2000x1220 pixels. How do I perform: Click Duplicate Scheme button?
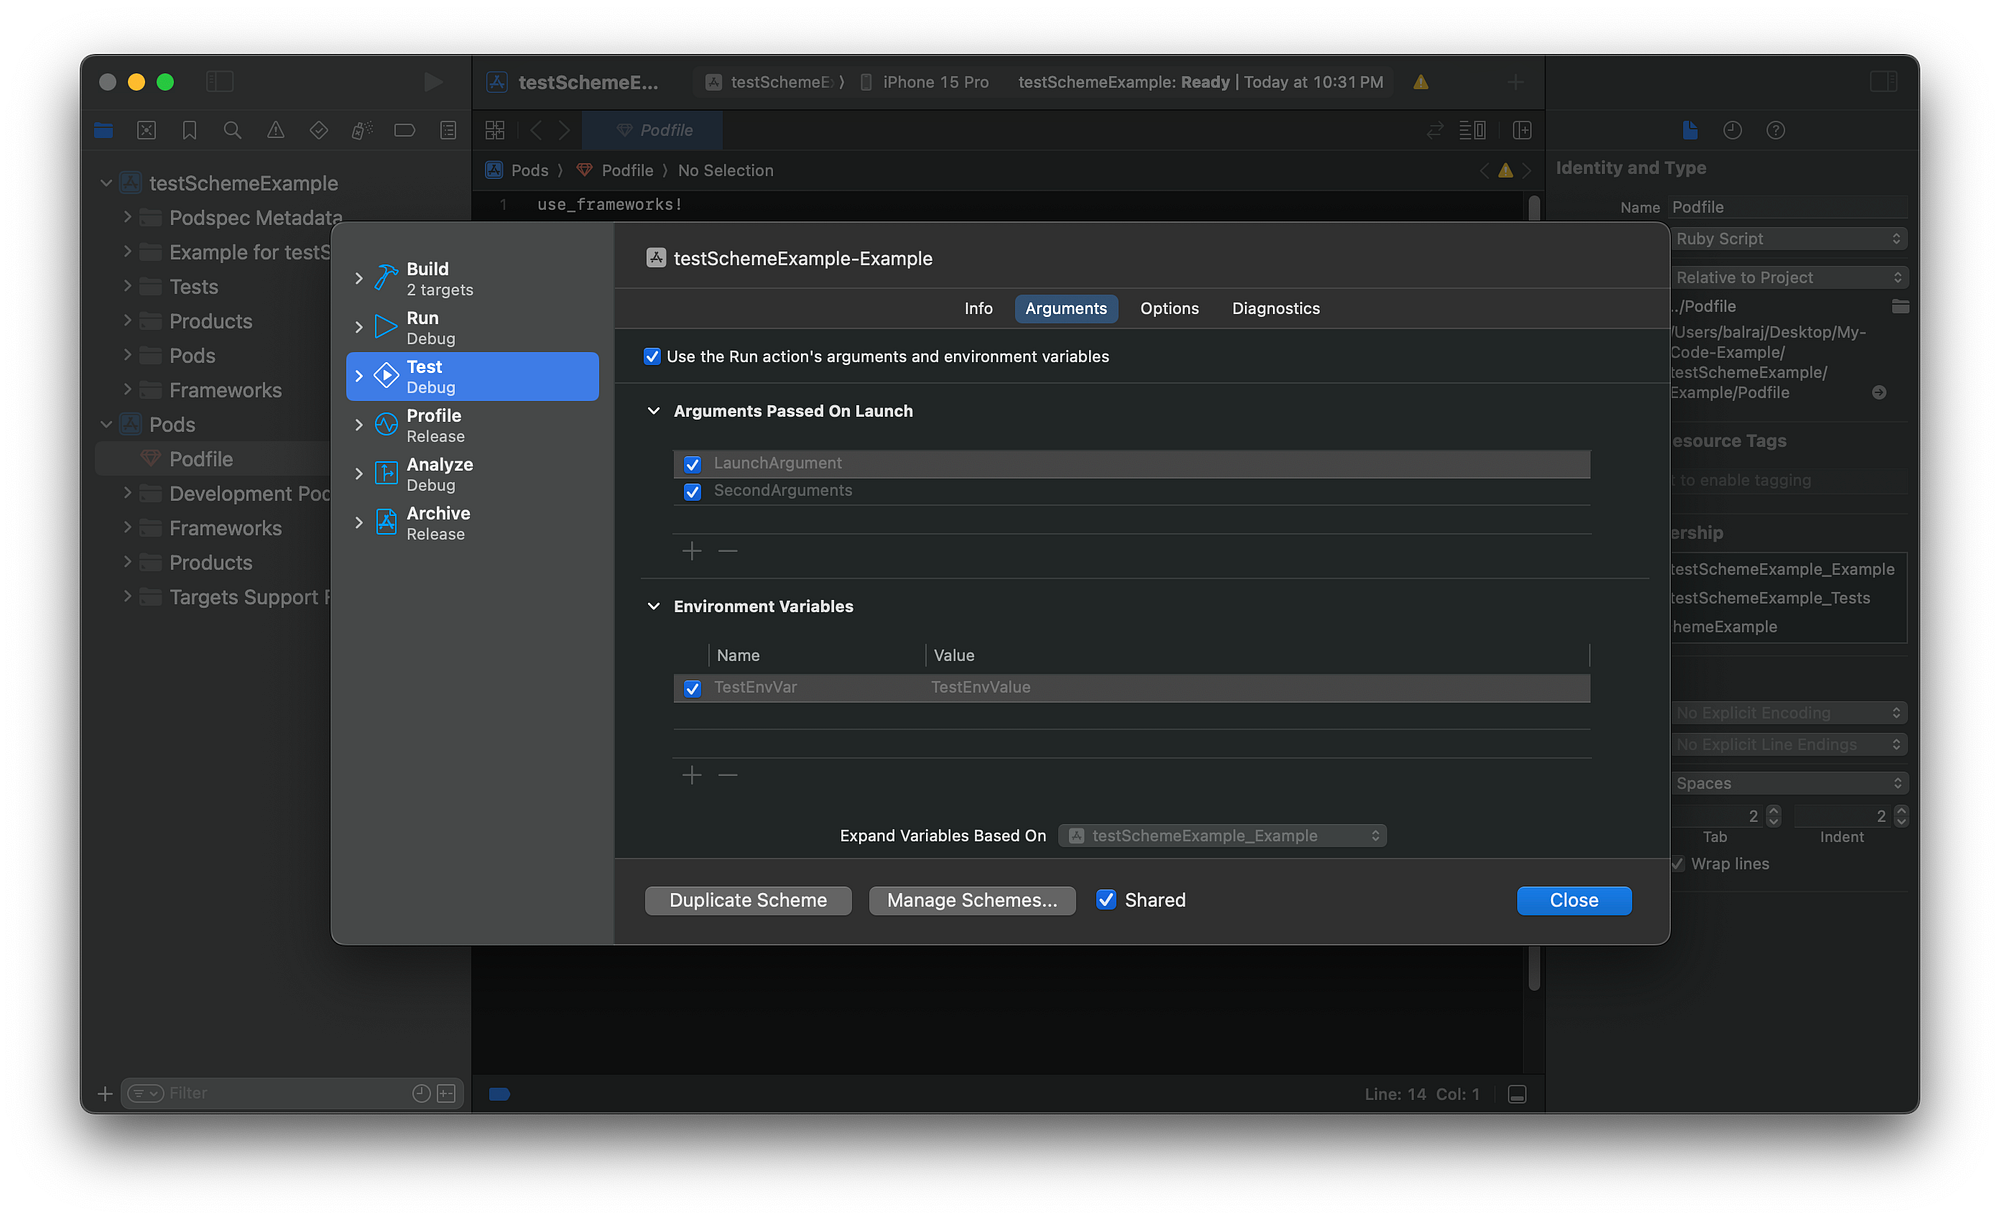pyautogui.click(x=748, y=900)
